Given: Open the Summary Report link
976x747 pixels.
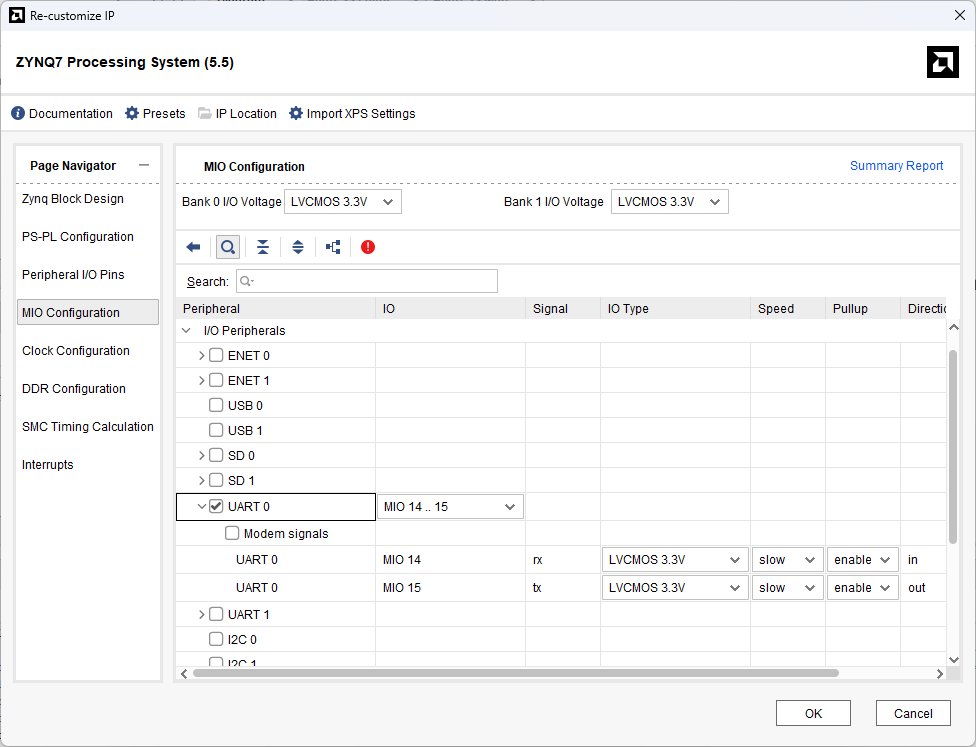Looking at the screenshot, I should pos(896,166).
